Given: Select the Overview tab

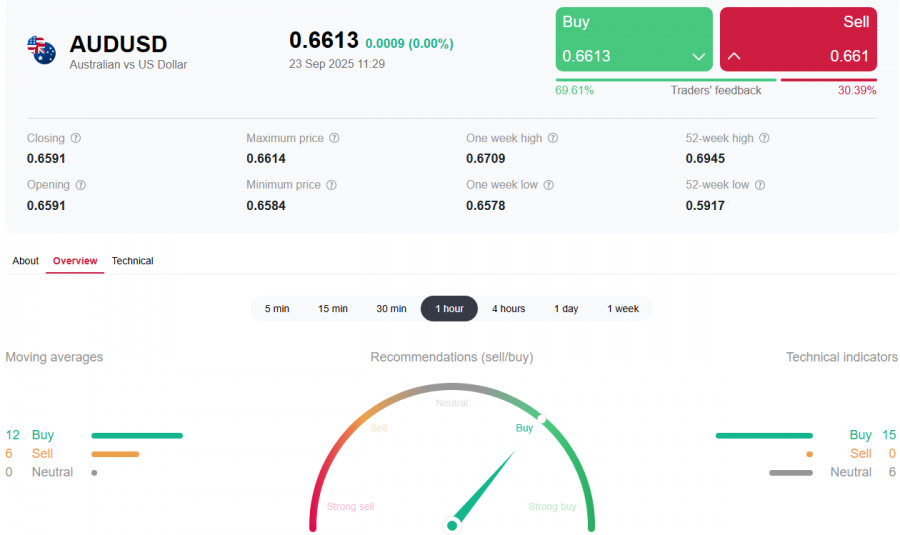Looking at the screenshot, I should 75,261.
